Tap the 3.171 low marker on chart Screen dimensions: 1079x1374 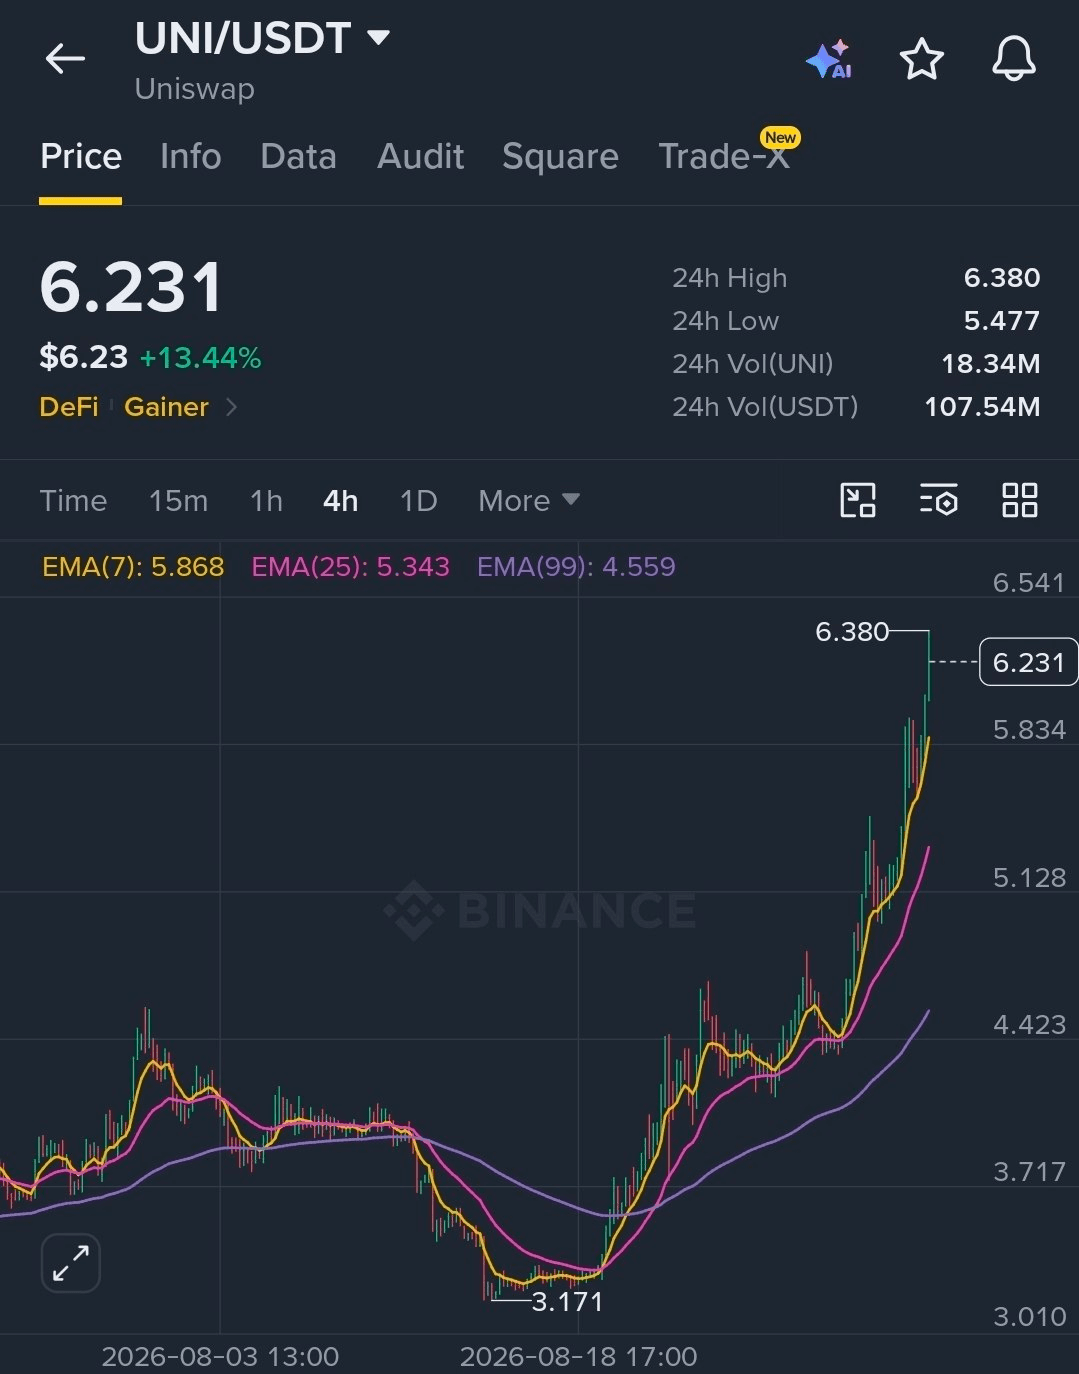tap(567, 1302)
